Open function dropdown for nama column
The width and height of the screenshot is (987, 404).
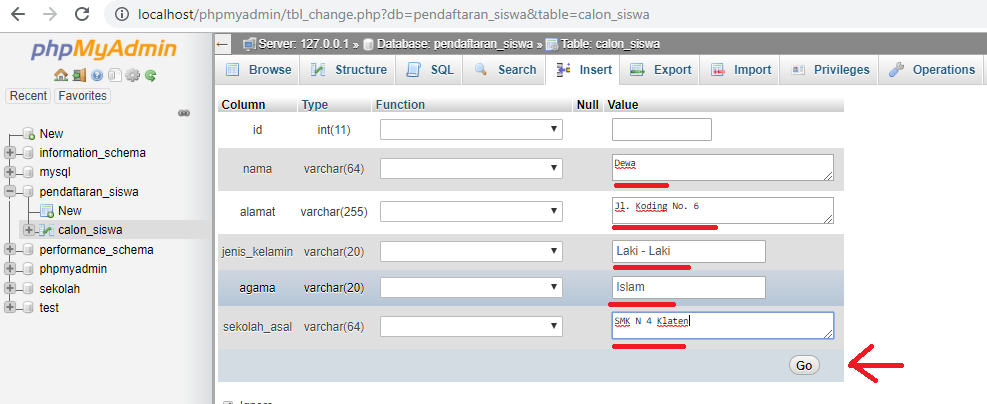tap(471, 168)
